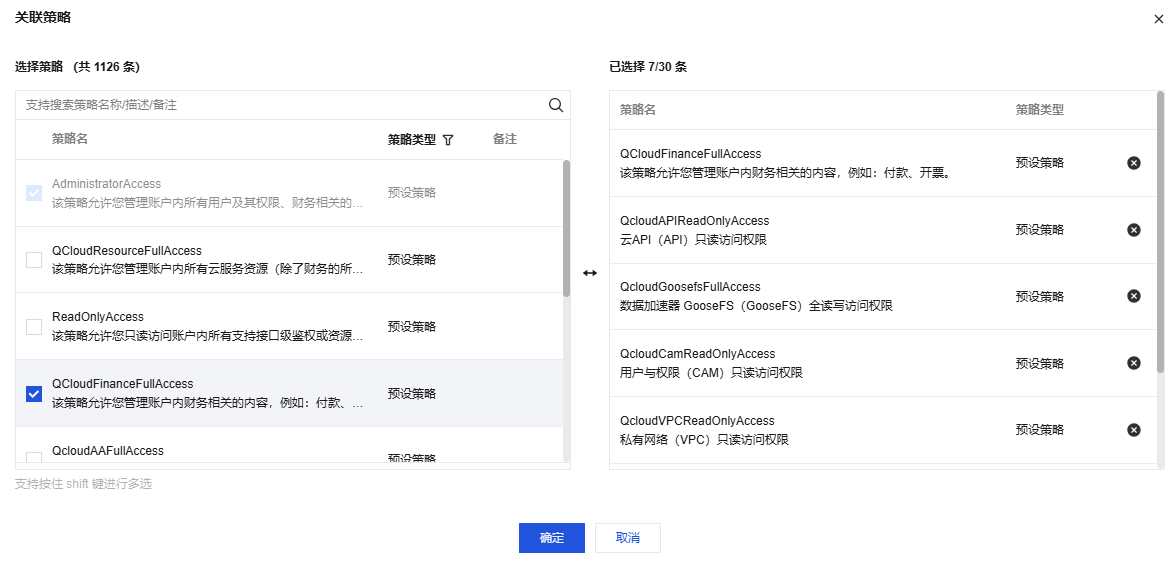Remove QcloudVPCReadOnlyAccess from selected list
Screen dimensions: 1176x563
click(x=1134, y=430)
